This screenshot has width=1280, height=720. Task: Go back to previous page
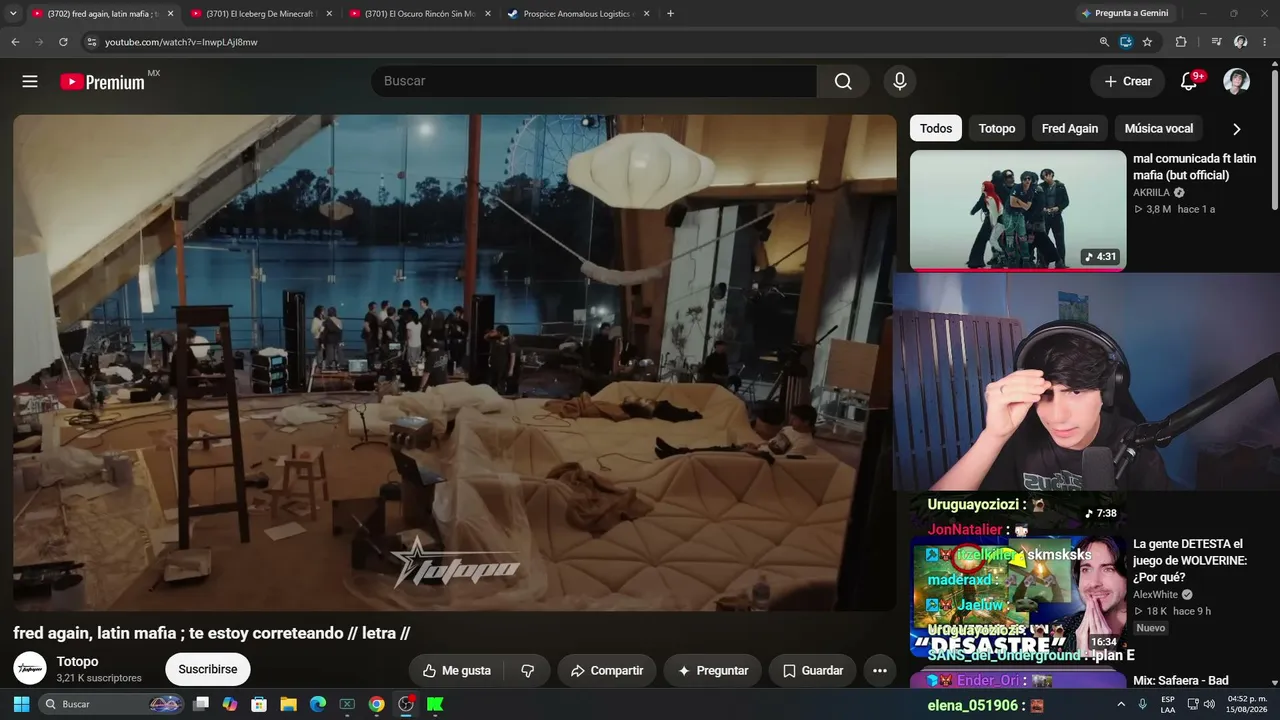click(15, 42)
